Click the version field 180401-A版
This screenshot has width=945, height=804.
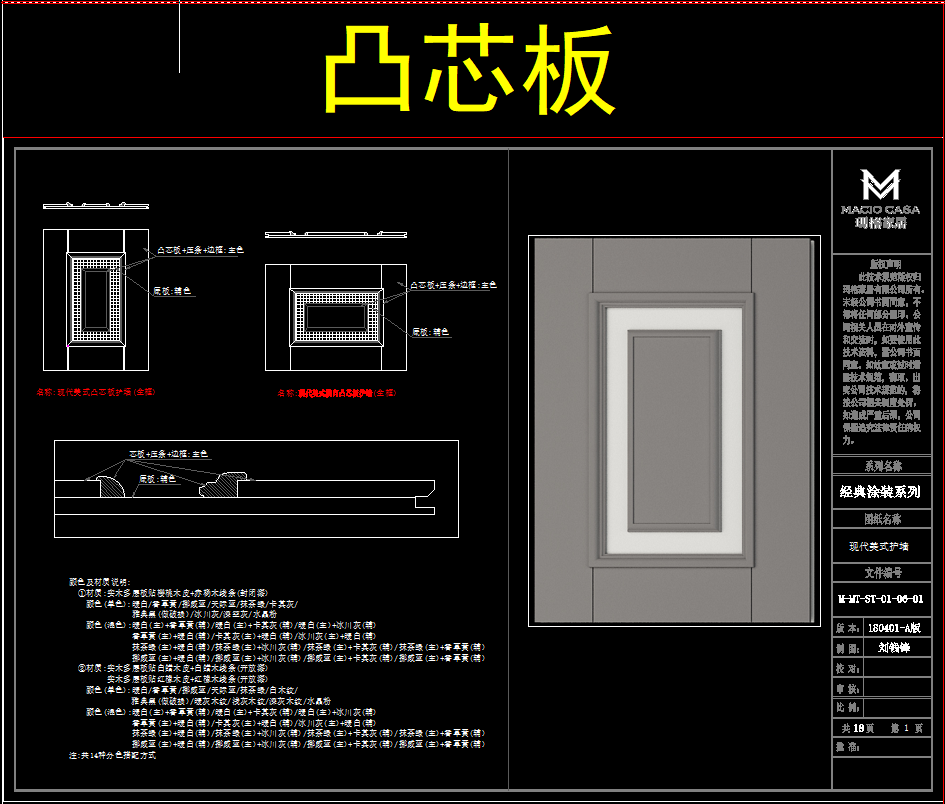coord(896,628)
